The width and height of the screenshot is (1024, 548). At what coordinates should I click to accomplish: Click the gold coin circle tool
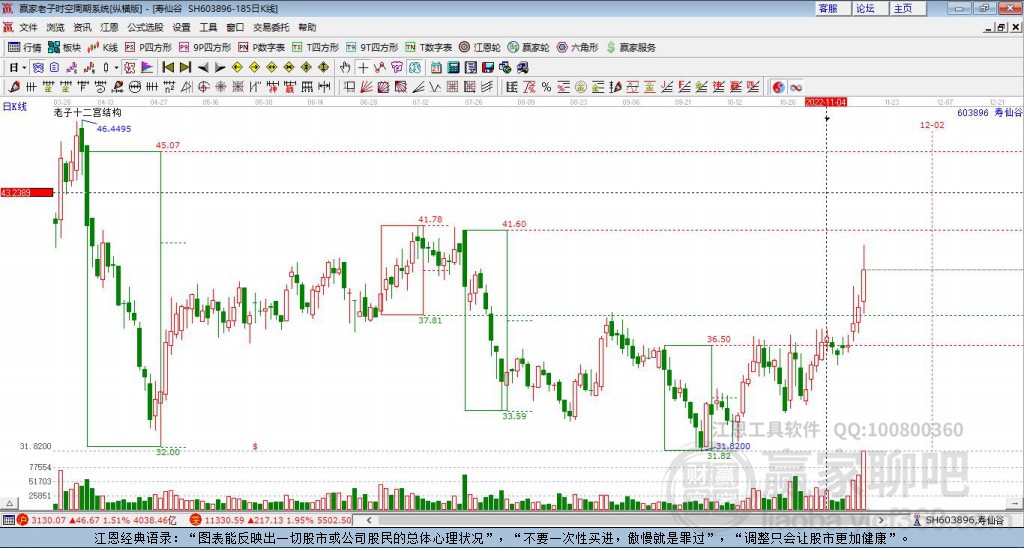click(580, 87)
